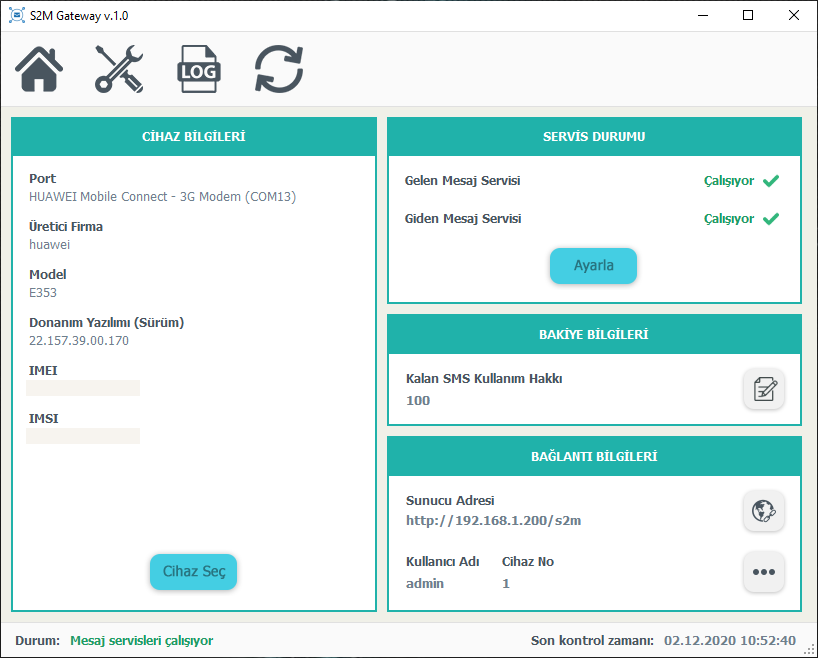Open settings via wrench and screwdriver icon
The image size is (818, 658).
click(x=119, y=70)
